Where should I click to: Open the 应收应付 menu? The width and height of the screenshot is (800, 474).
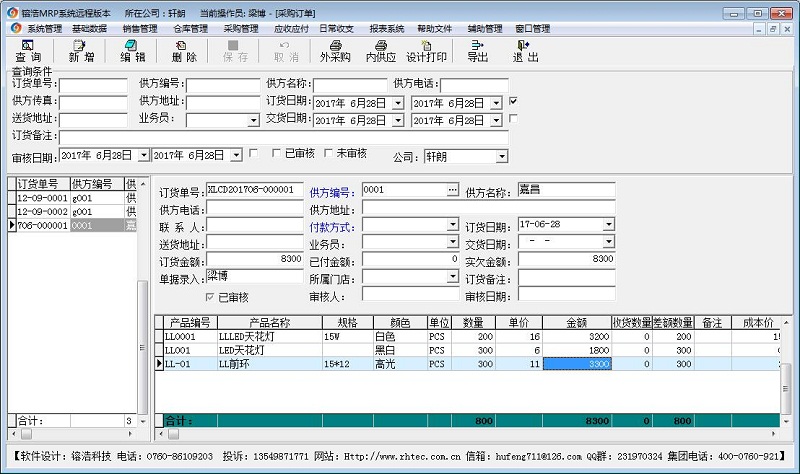(x=291, y=29)
